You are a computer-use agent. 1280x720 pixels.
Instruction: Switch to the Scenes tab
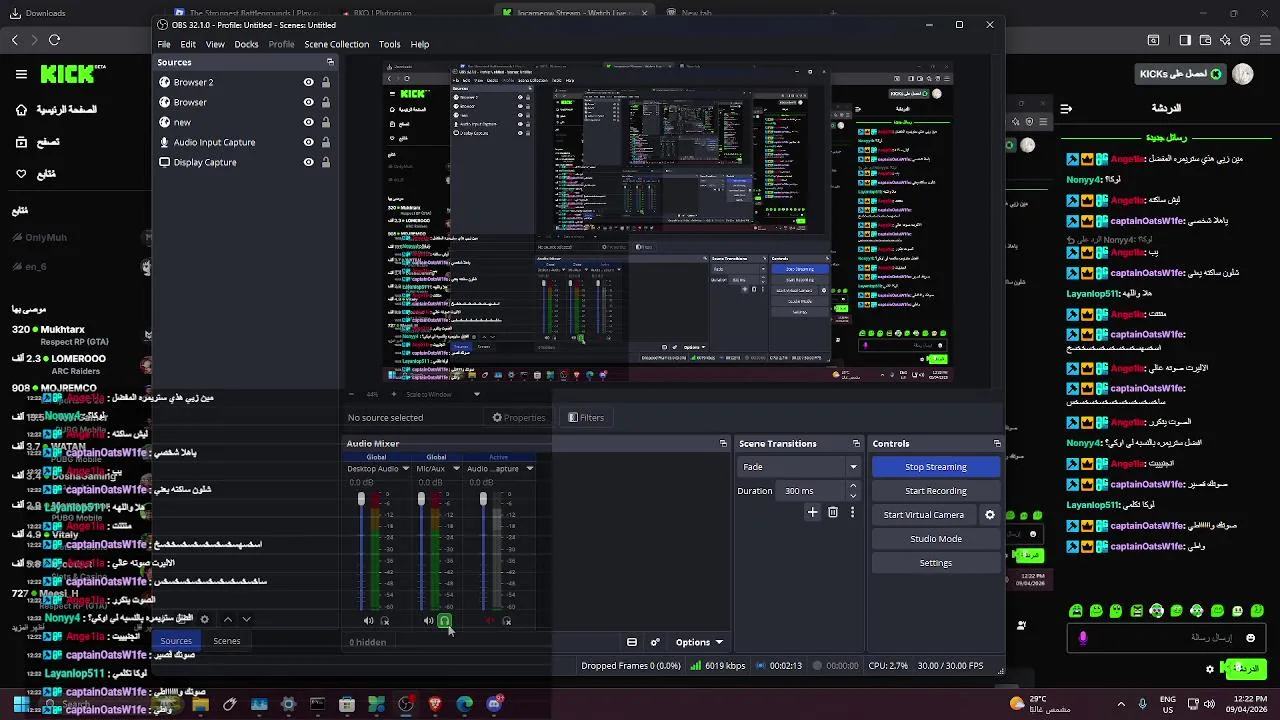coord(226,641)
